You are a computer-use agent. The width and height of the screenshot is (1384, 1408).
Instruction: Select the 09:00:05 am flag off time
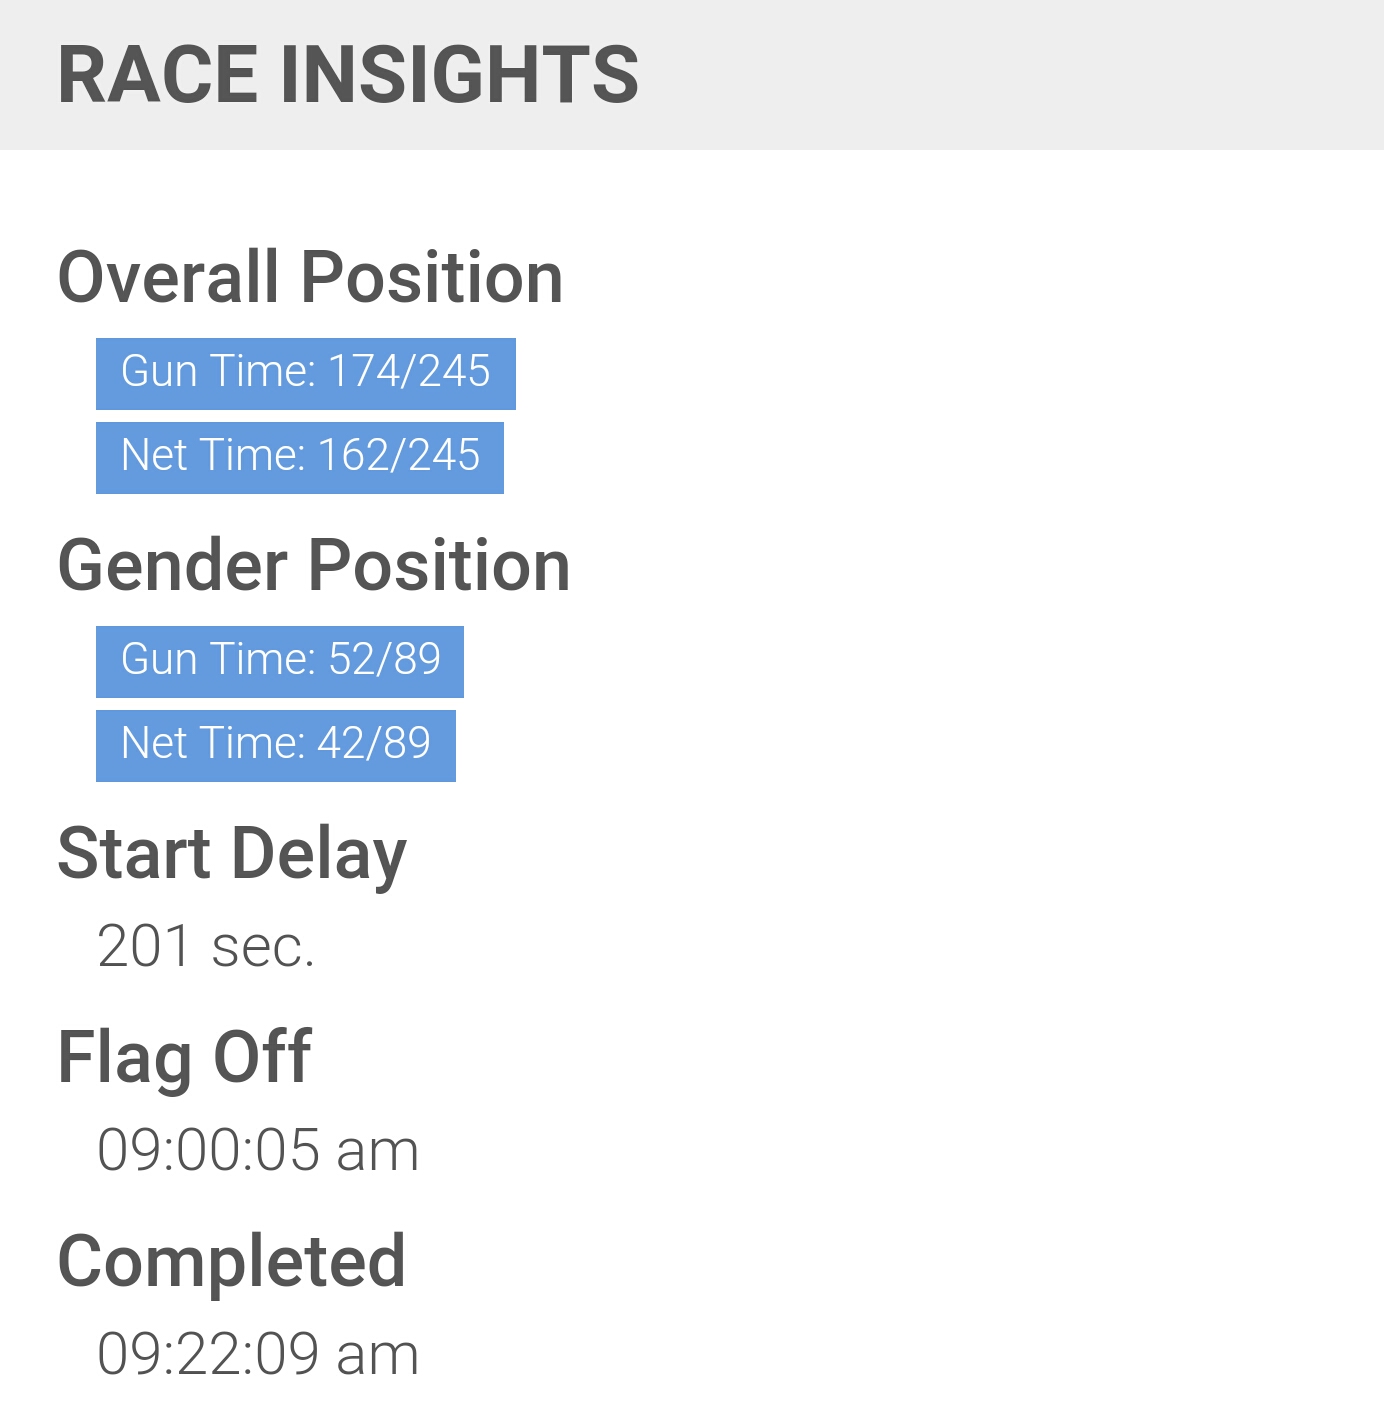click(258, 1150)
